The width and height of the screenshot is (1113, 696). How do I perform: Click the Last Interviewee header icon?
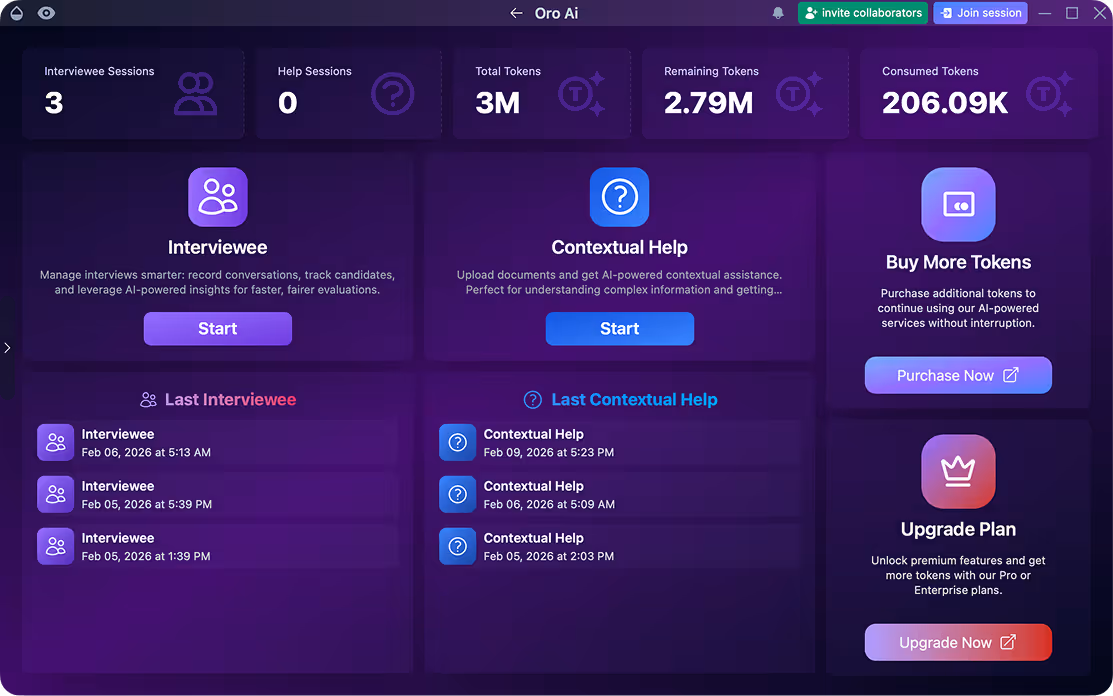pyautogui.click(x=148, y=400)
